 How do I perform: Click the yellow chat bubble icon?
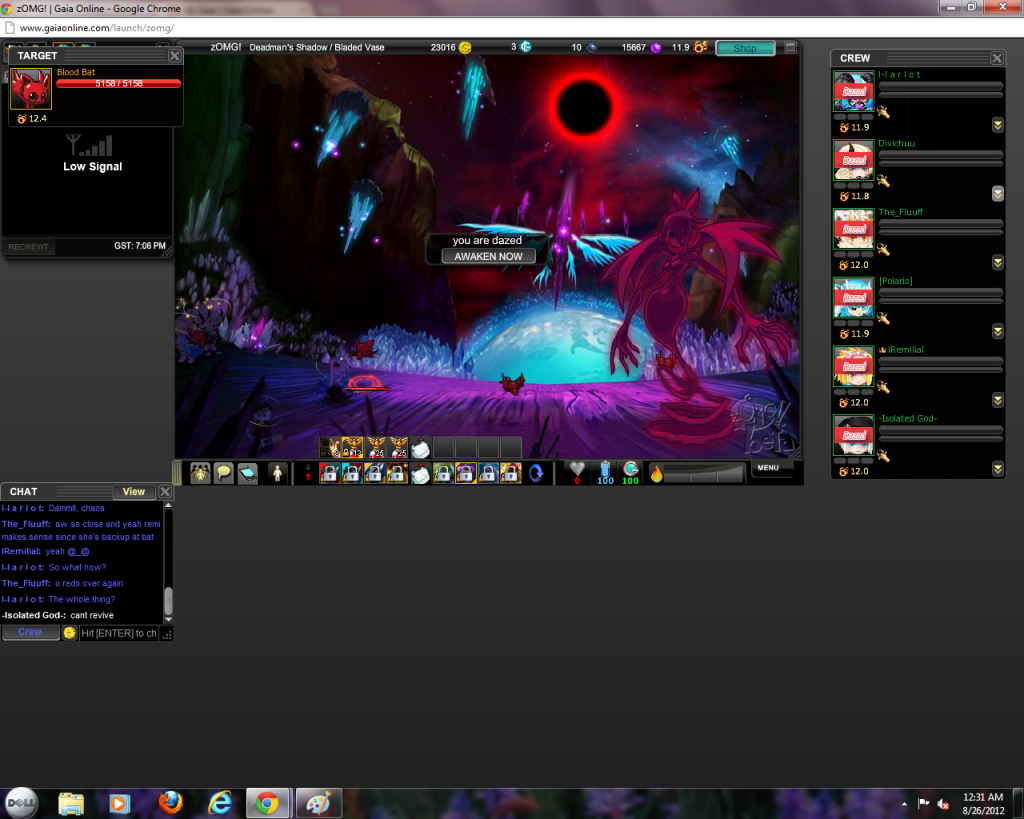[223, 472]
